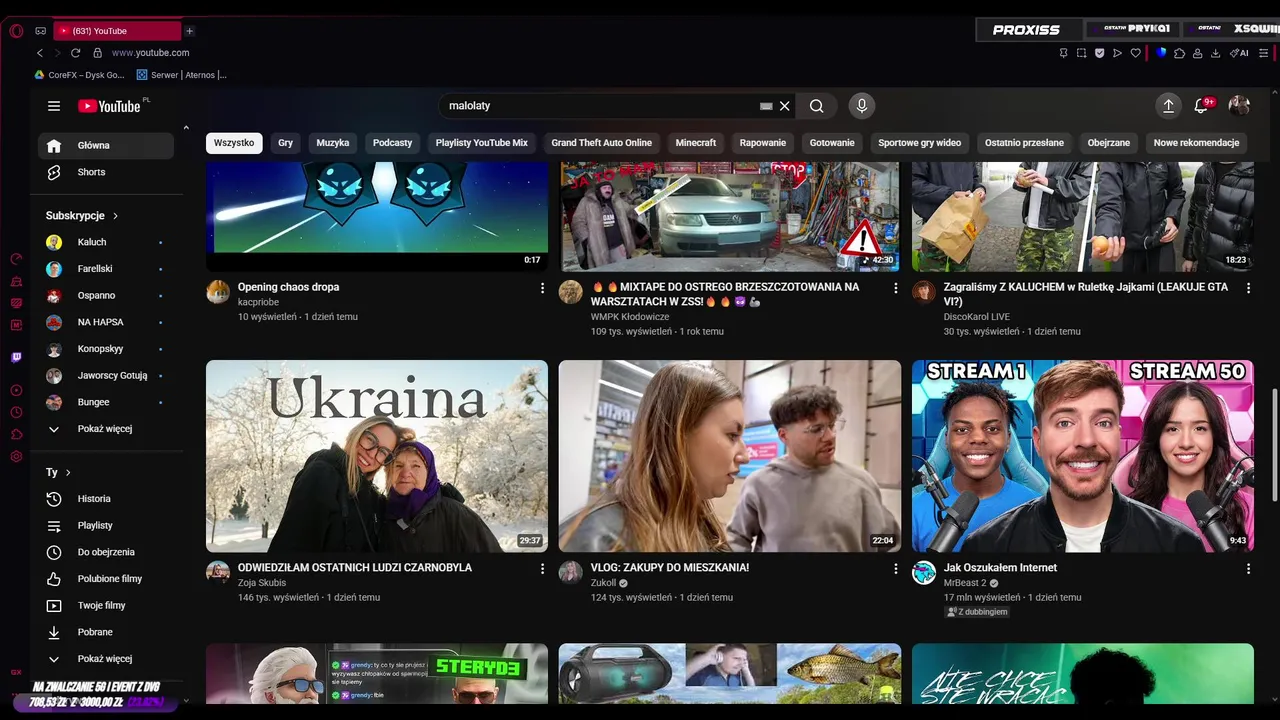Go back to the previous page
This screenshot has width=1280, height=720.
coord(40,53)
